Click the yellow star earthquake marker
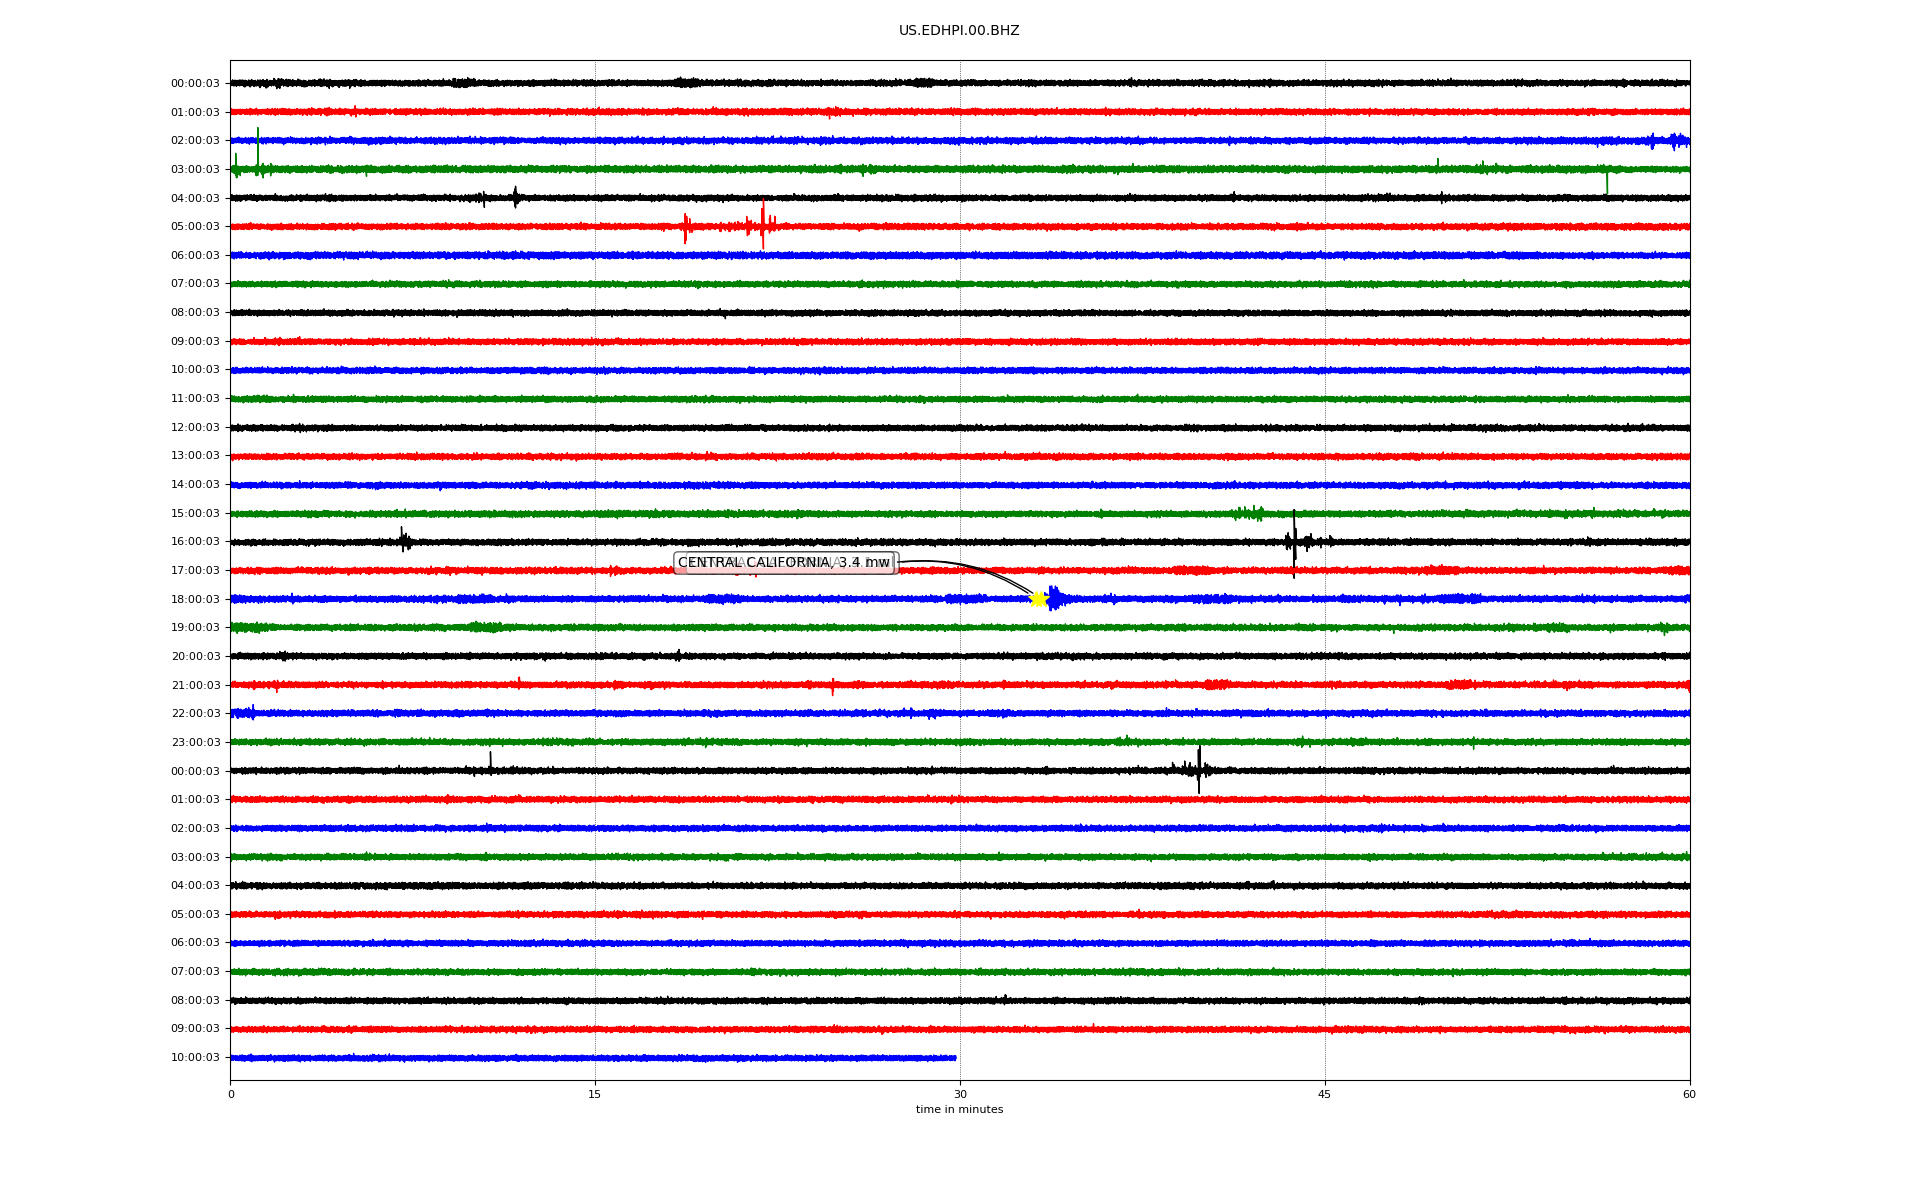1920x1200 pixels. 1038,599
